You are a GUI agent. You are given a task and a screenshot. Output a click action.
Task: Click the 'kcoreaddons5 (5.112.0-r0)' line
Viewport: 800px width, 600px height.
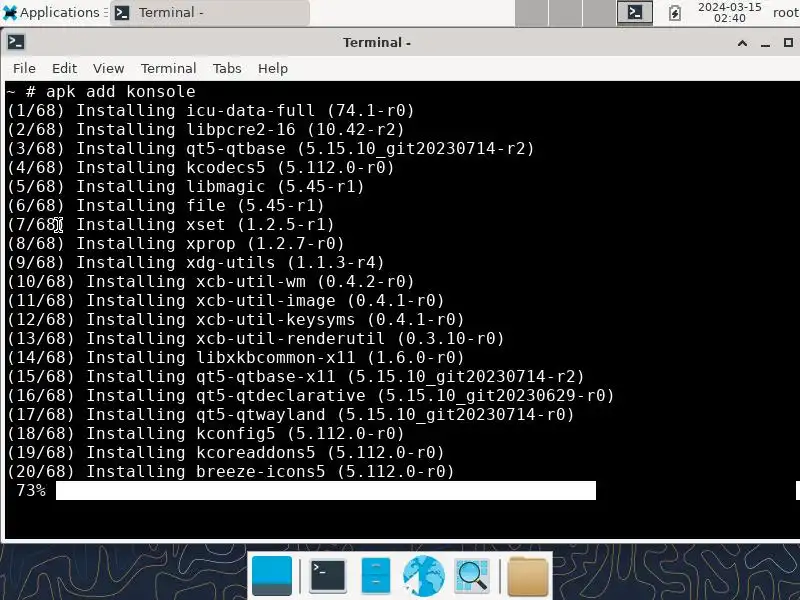coord(226,453)
